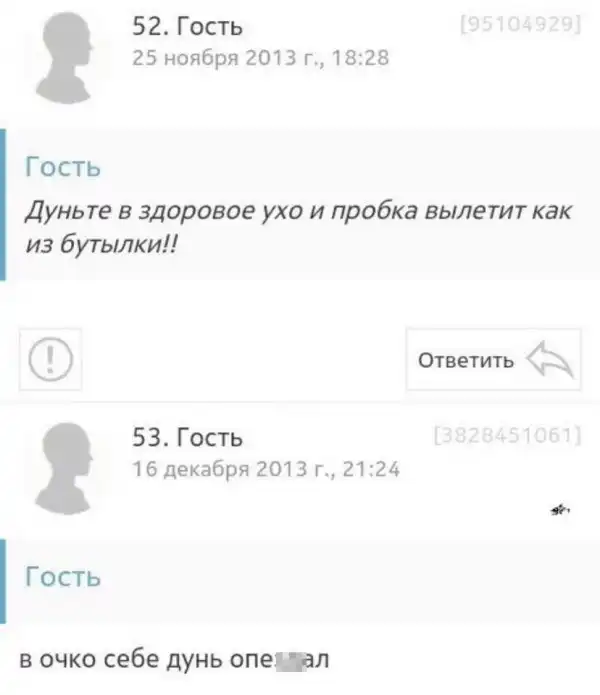The image size is (600, 695).
Task: Click the Ответить reply button
Action: coord(494,359)
